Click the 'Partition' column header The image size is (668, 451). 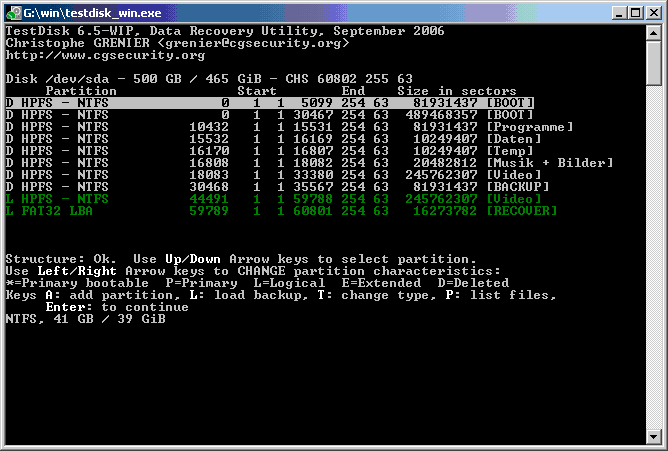(81, 91)
